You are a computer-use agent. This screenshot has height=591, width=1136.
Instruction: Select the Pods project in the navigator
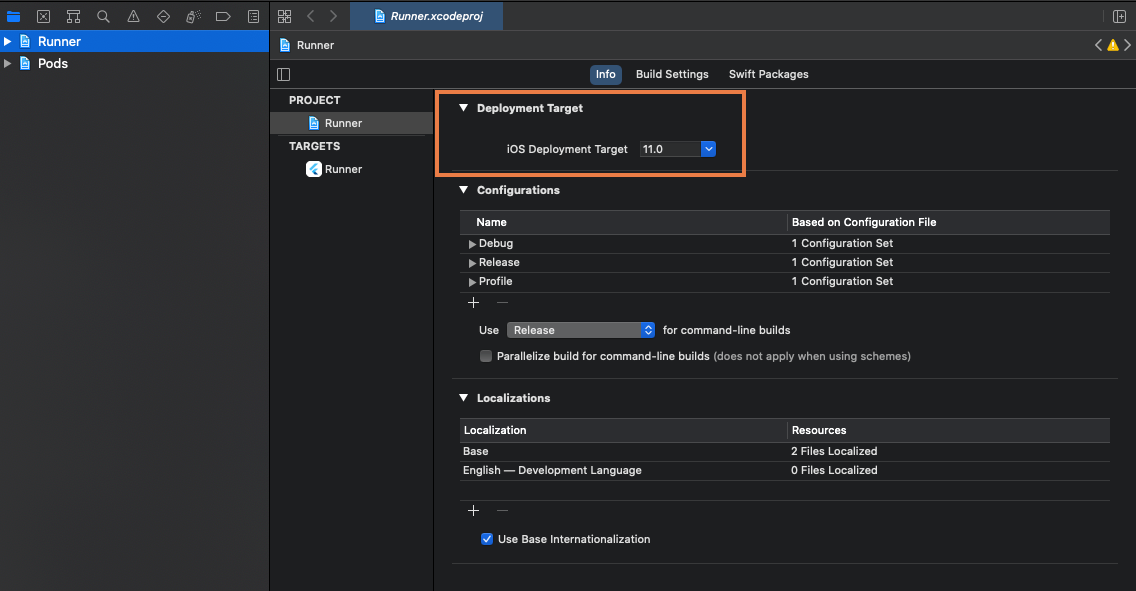(x=134, y=63)
